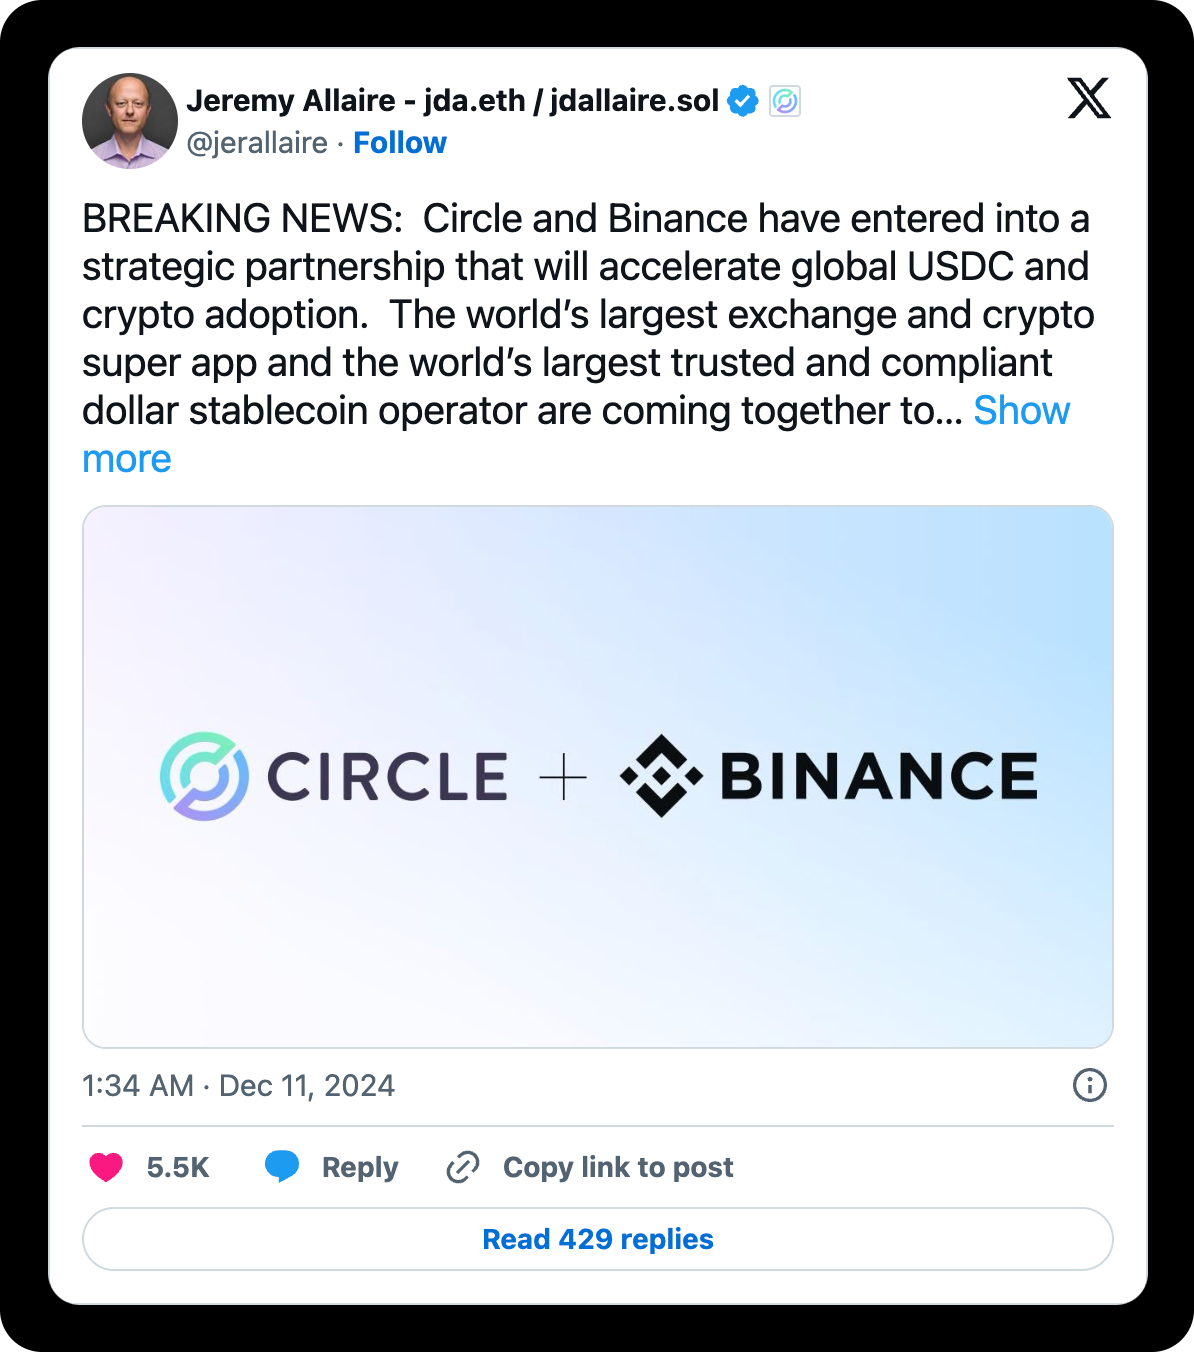Click the blue verified checkmark badge

click(743, 101)
